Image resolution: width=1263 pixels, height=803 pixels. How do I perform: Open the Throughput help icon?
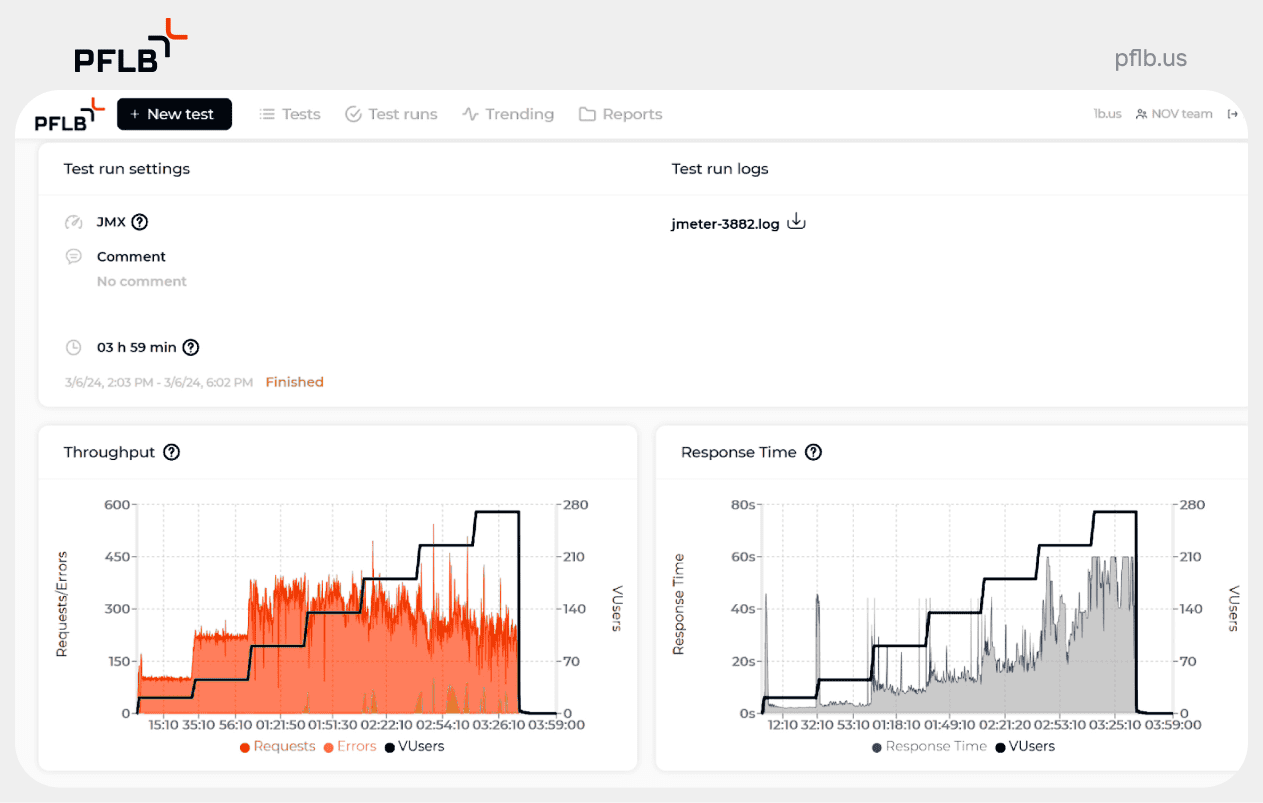click(x=172, y=452)
